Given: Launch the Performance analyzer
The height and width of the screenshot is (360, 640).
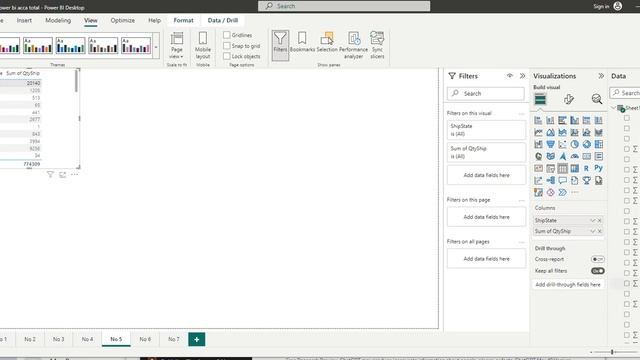Looking at the screenshot, I should click(x=353, y=45).
